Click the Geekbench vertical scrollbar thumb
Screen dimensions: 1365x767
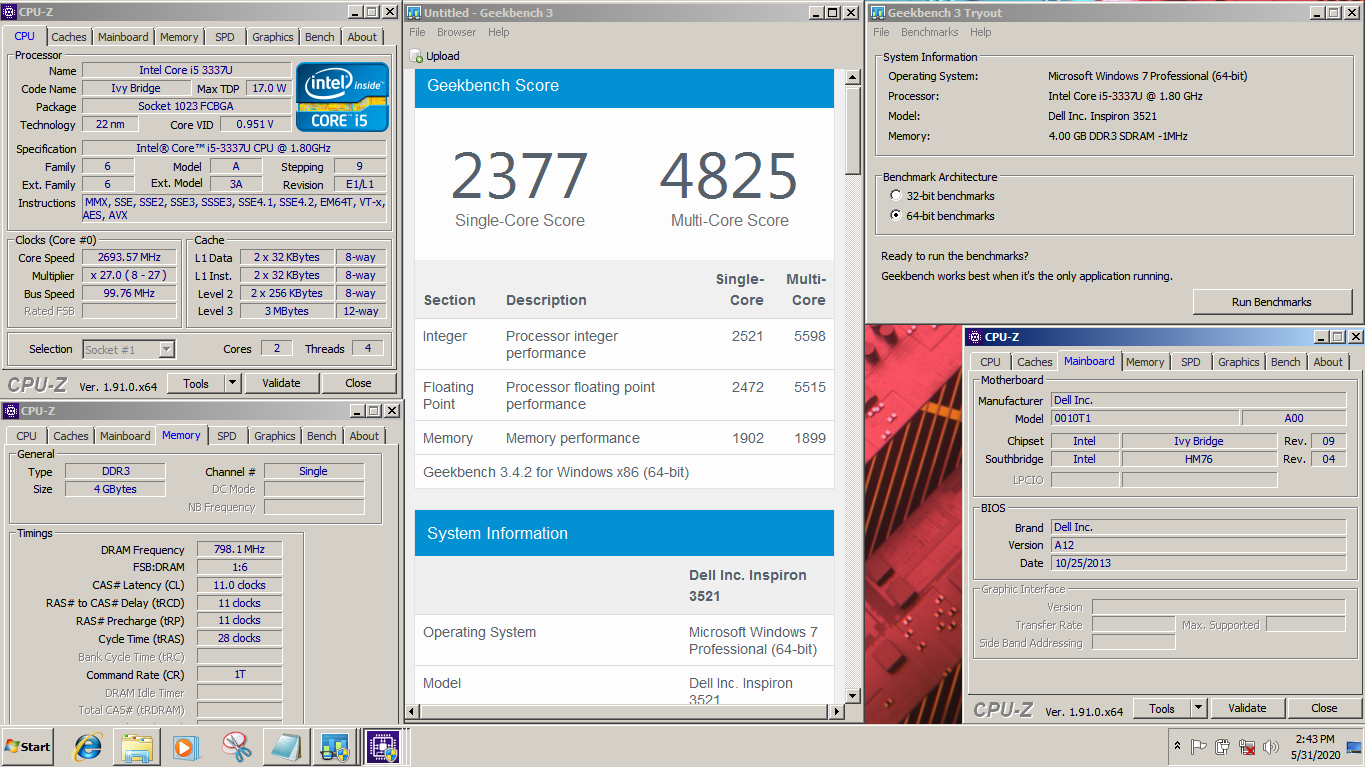click(x=853, y=131)
